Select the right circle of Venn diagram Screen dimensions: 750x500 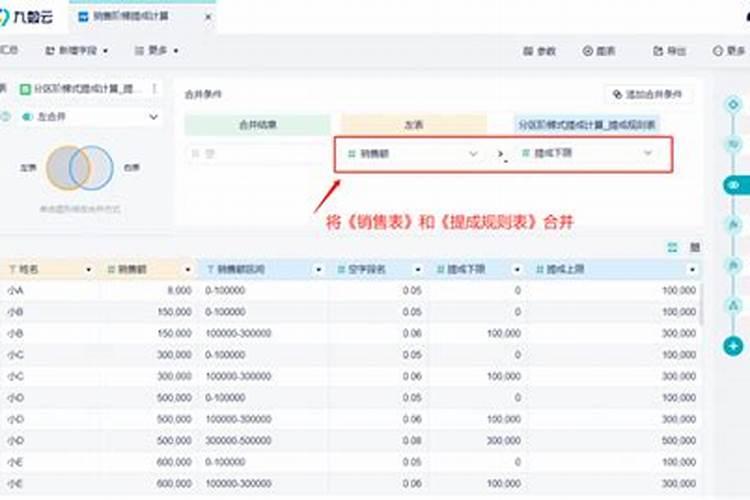(100, 167)
